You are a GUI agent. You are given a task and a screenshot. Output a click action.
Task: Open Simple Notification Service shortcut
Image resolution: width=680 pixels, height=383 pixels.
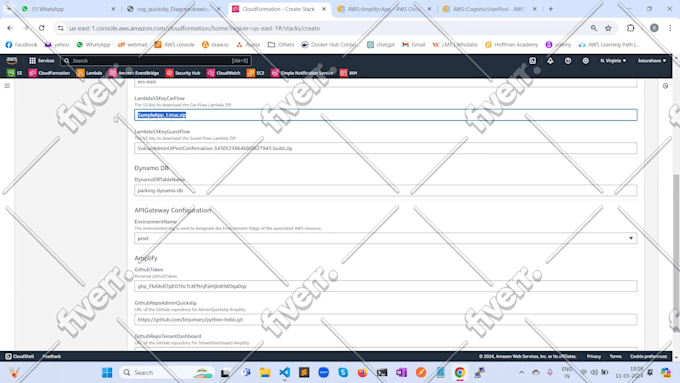pos(302,73)
